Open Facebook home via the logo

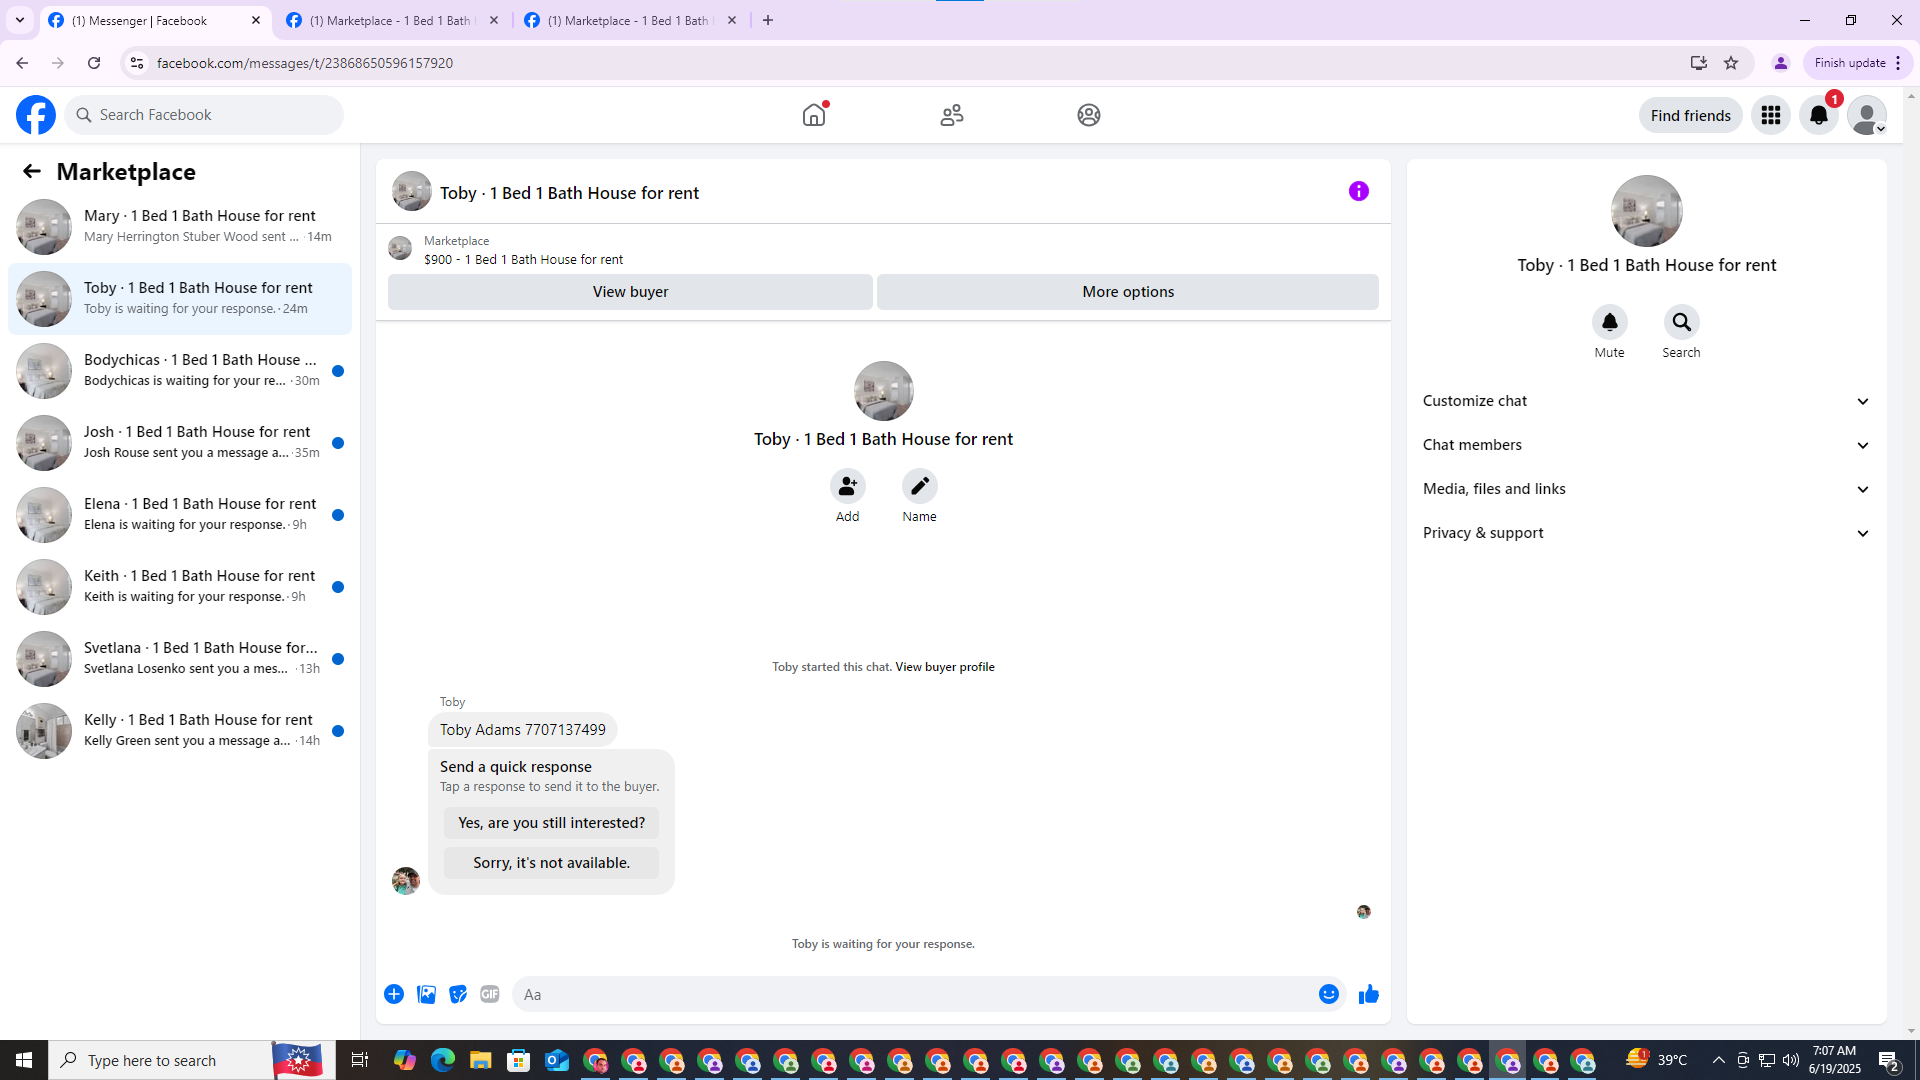tap(36, 115)
